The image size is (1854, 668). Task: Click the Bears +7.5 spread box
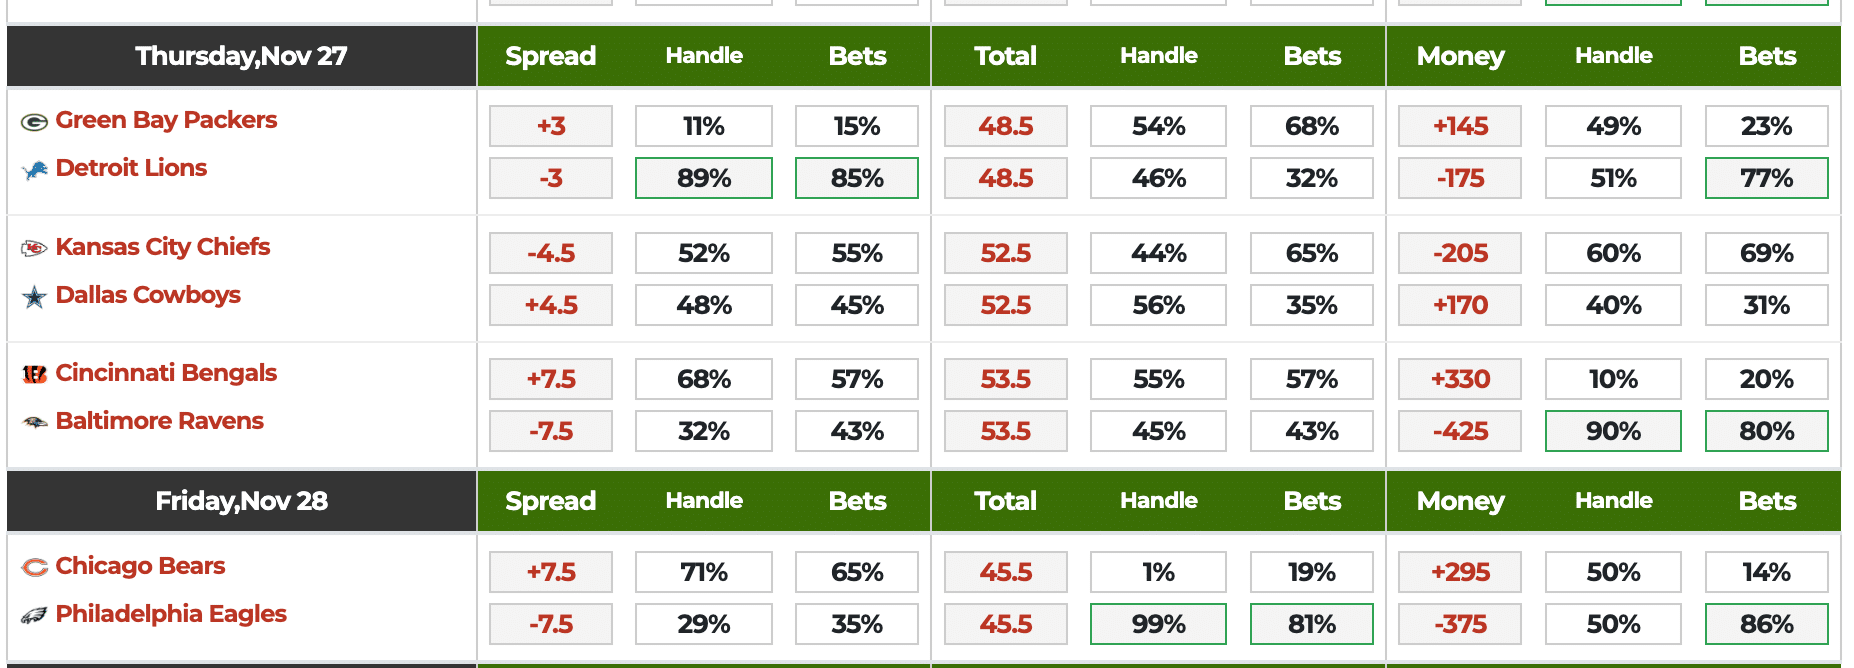tap(551, 572)
